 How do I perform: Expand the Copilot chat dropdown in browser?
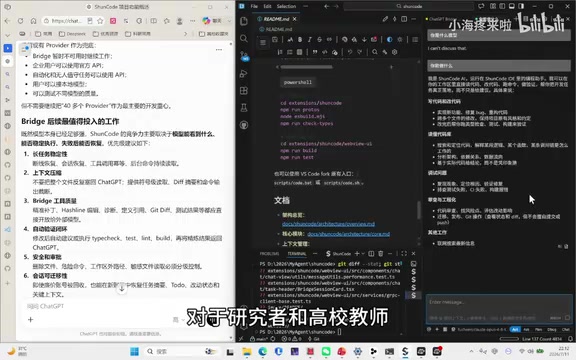click(230, 21)
